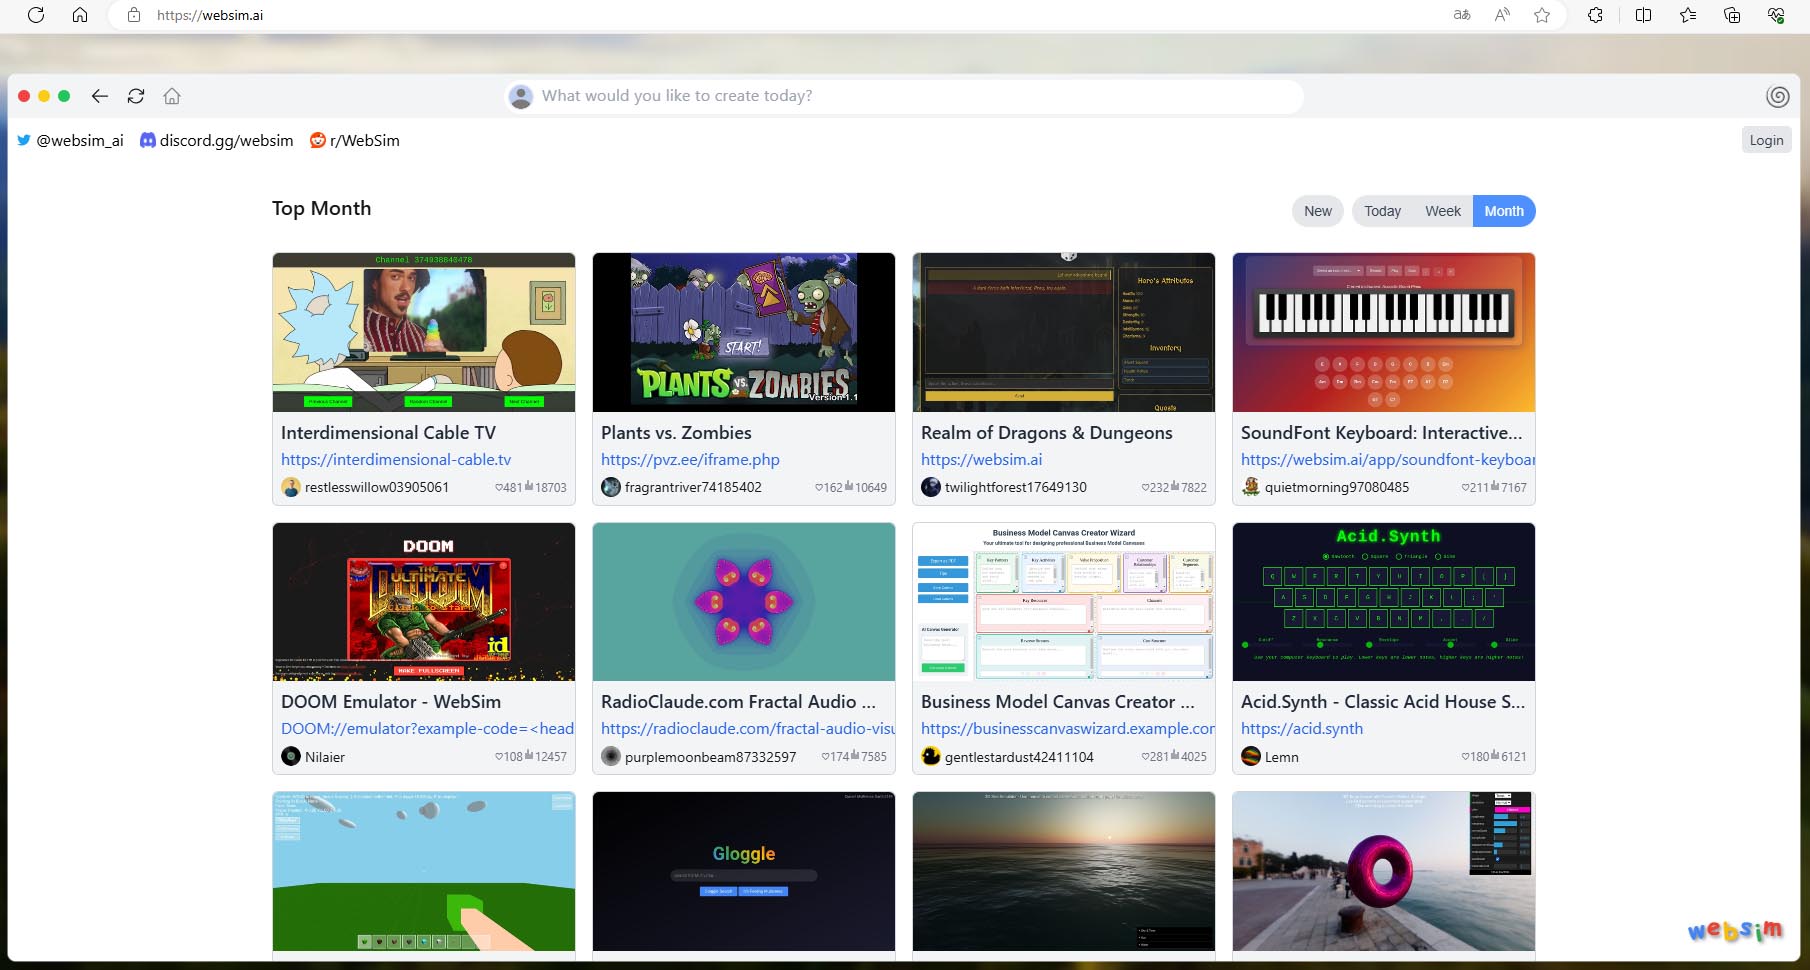
Task: Open the interdimensional-cable.tv link
Action: pyautogui.click(x=396, y=459)
